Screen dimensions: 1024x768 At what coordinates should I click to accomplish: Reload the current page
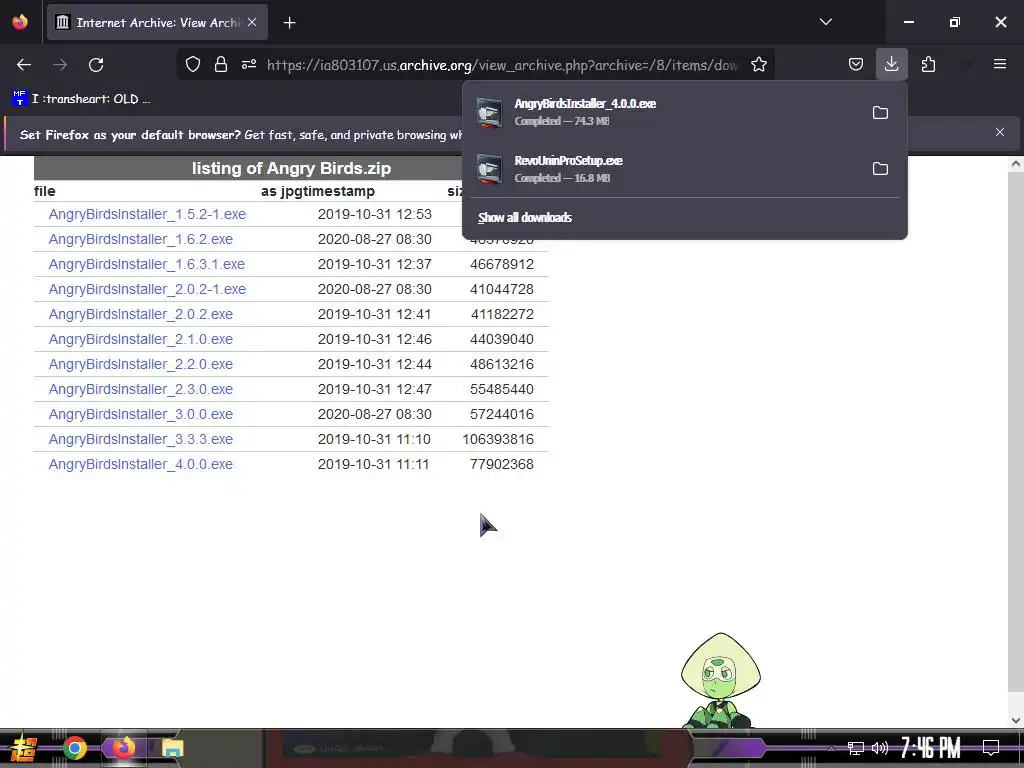[x=96, y=65]
